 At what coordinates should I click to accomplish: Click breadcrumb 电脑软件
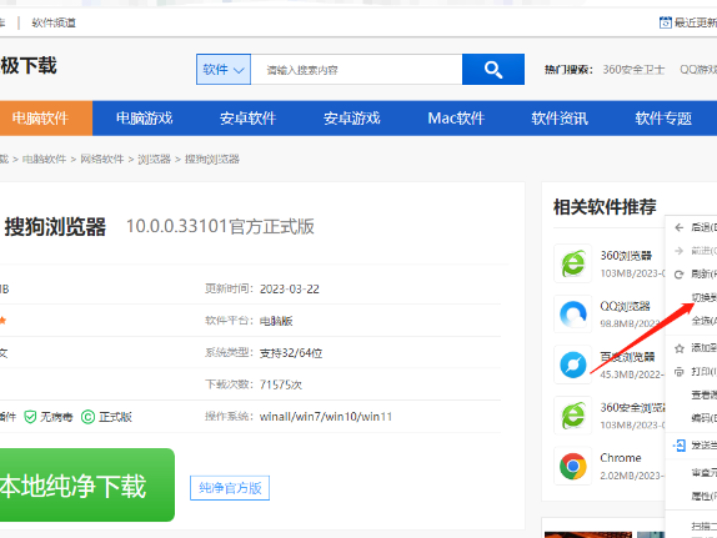pyautogui.click(x=44, y=159)
